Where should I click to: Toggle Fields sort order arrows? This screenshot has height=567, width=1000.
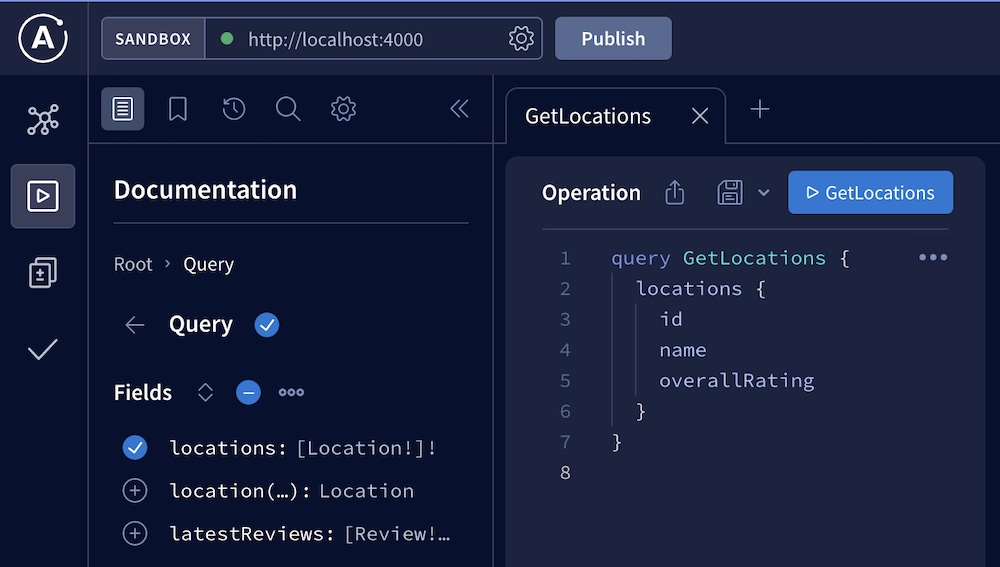tap(205, 393)
